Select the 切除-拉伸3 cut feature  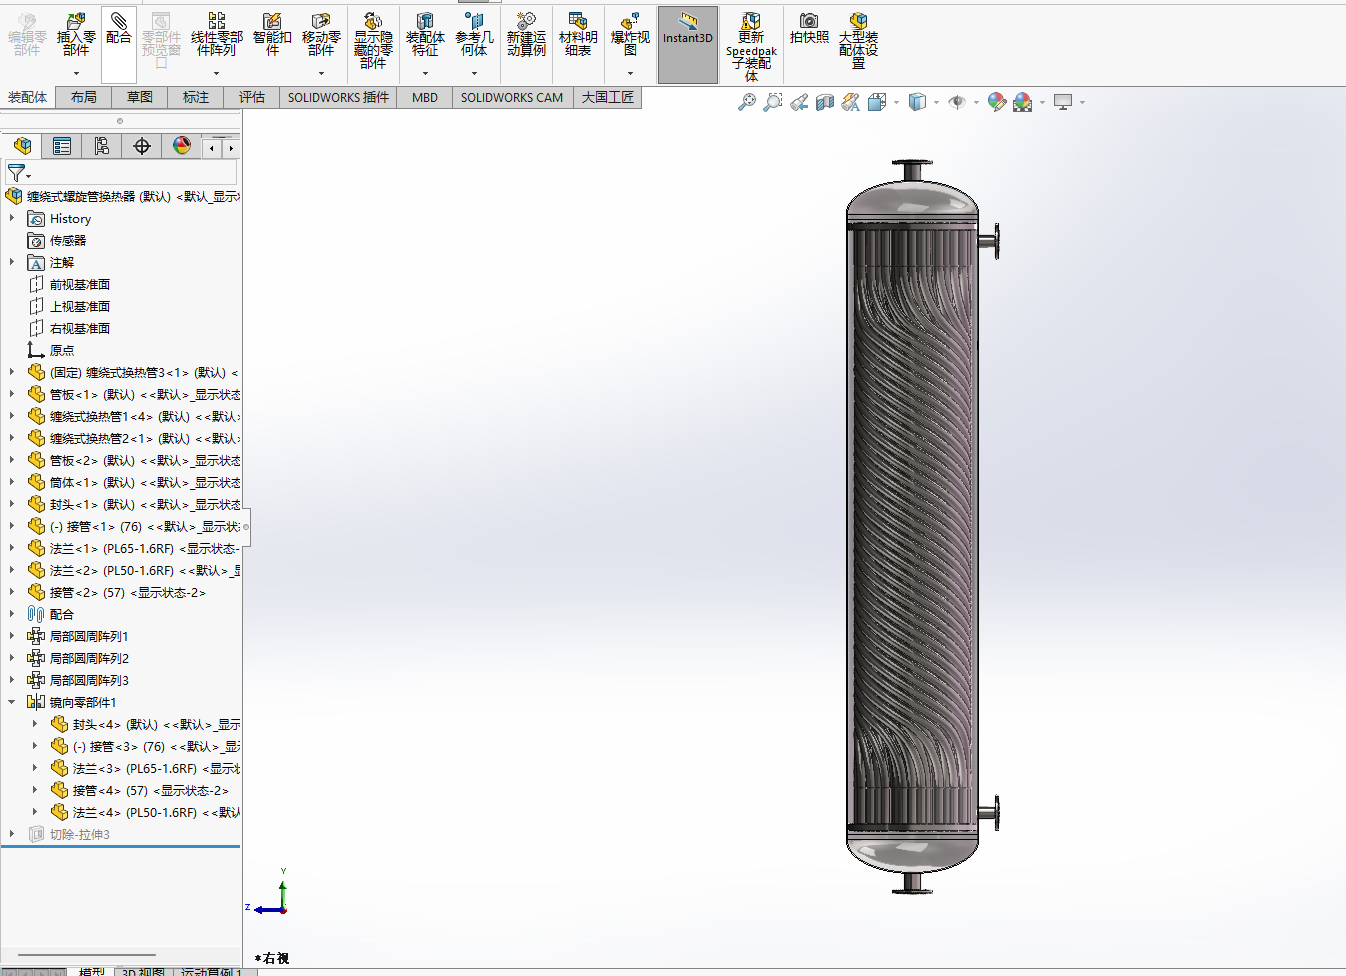(80, 834)
